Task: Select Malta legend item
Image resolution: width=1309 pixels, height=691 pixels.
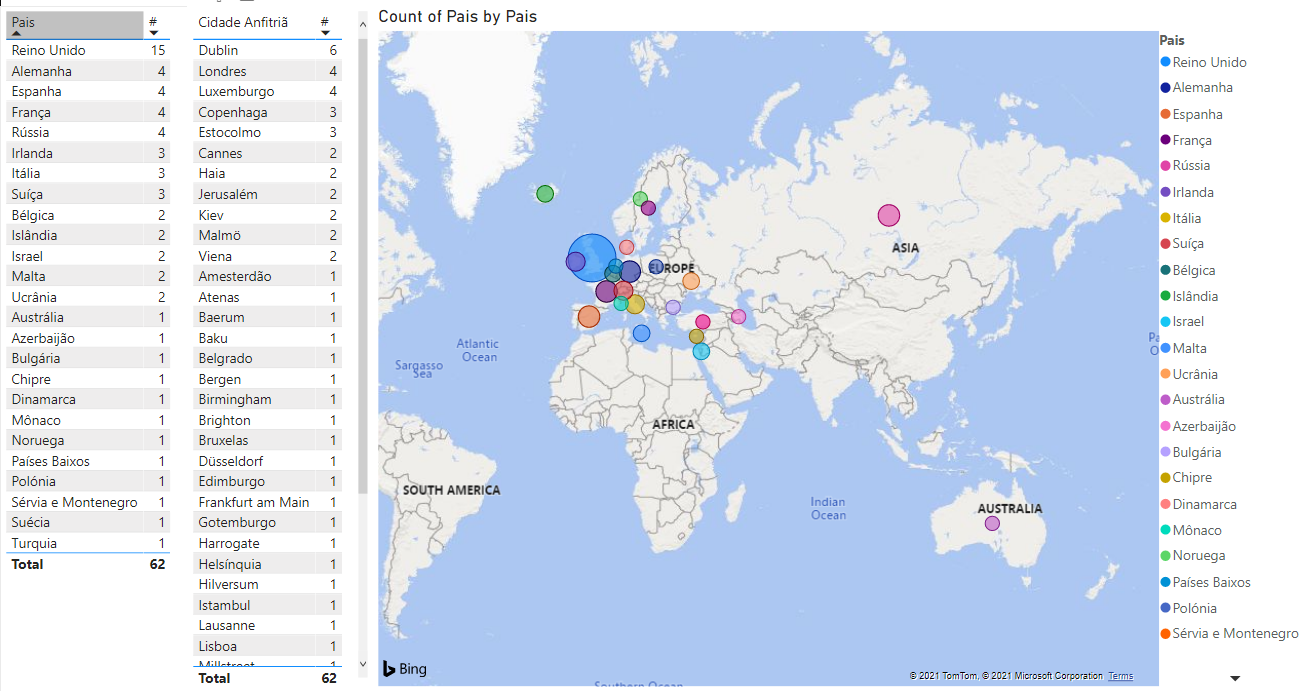Action: point(1184,348)
